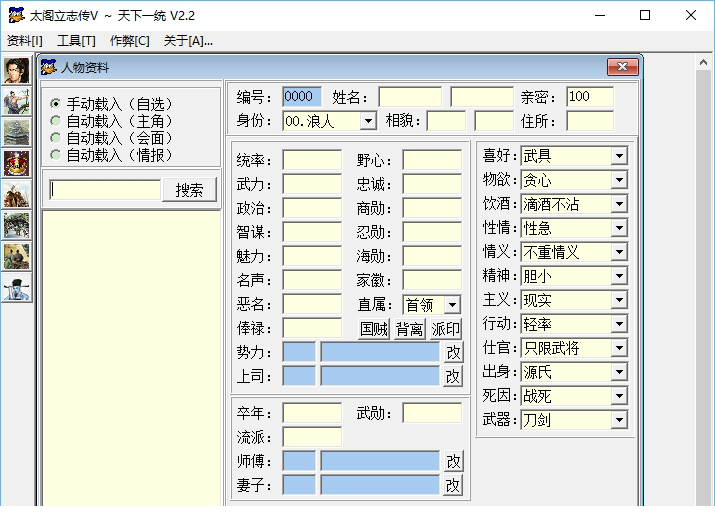Open the archer icon in sidebar
Viewport: 715px width, 526px height.
[16, 101]
